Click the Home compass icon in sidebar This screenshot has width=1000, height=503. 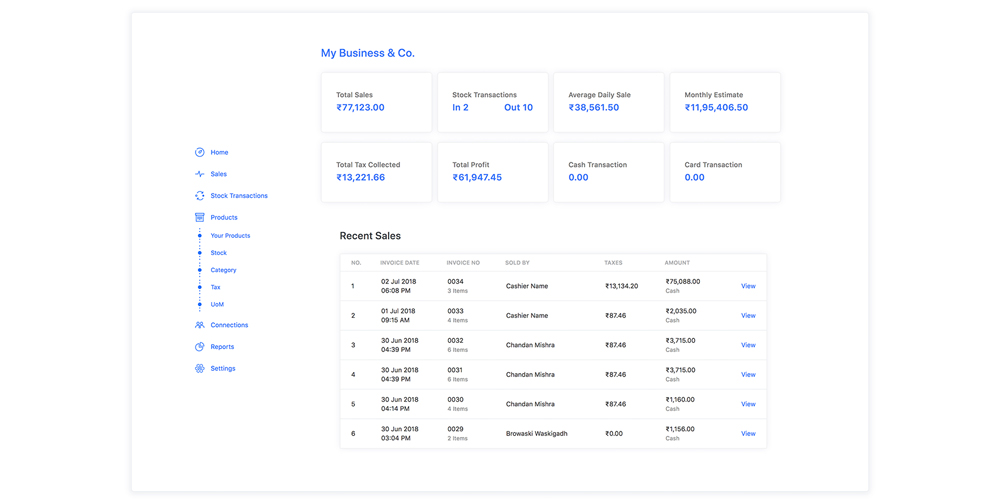(x=200, y=152)
